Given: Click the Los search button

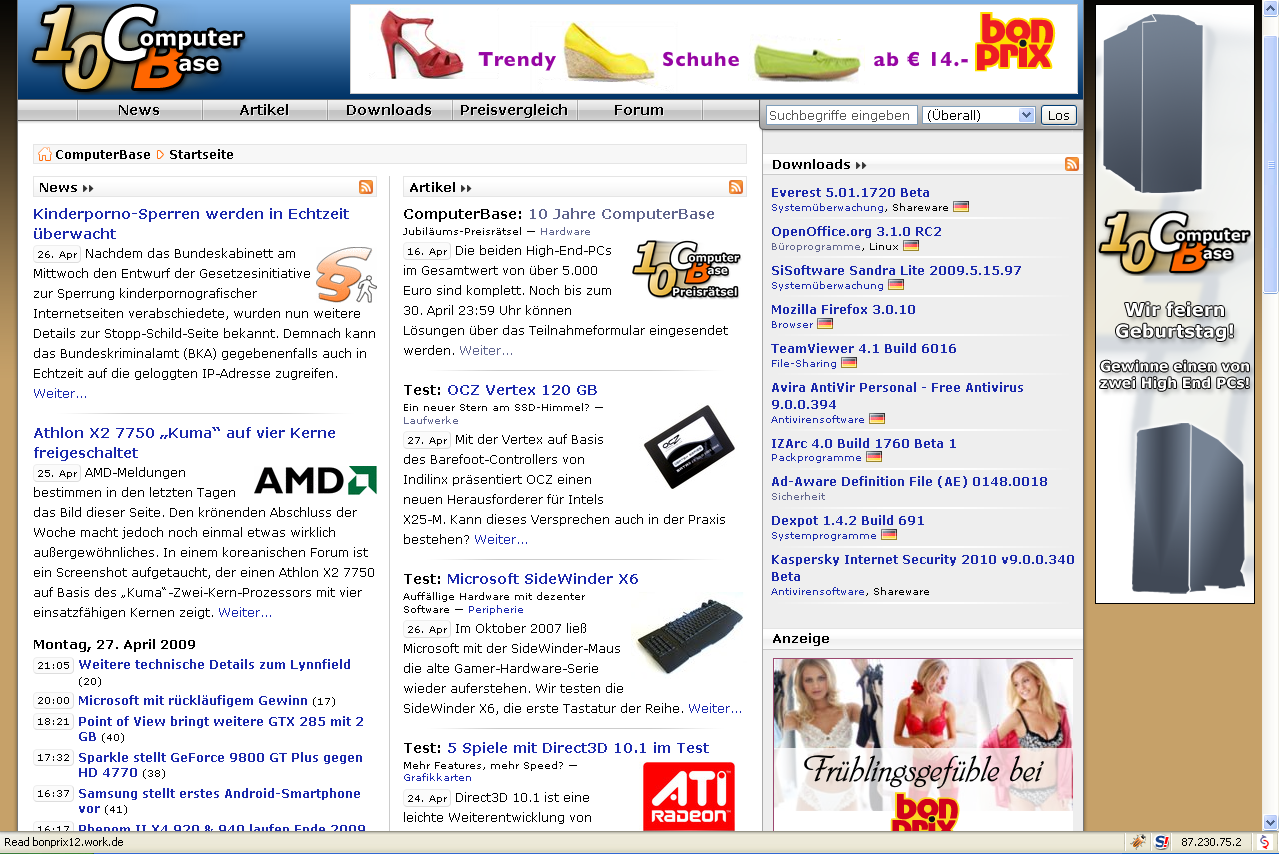Looking at the screenshot, I should click(x=1058, y=115).
